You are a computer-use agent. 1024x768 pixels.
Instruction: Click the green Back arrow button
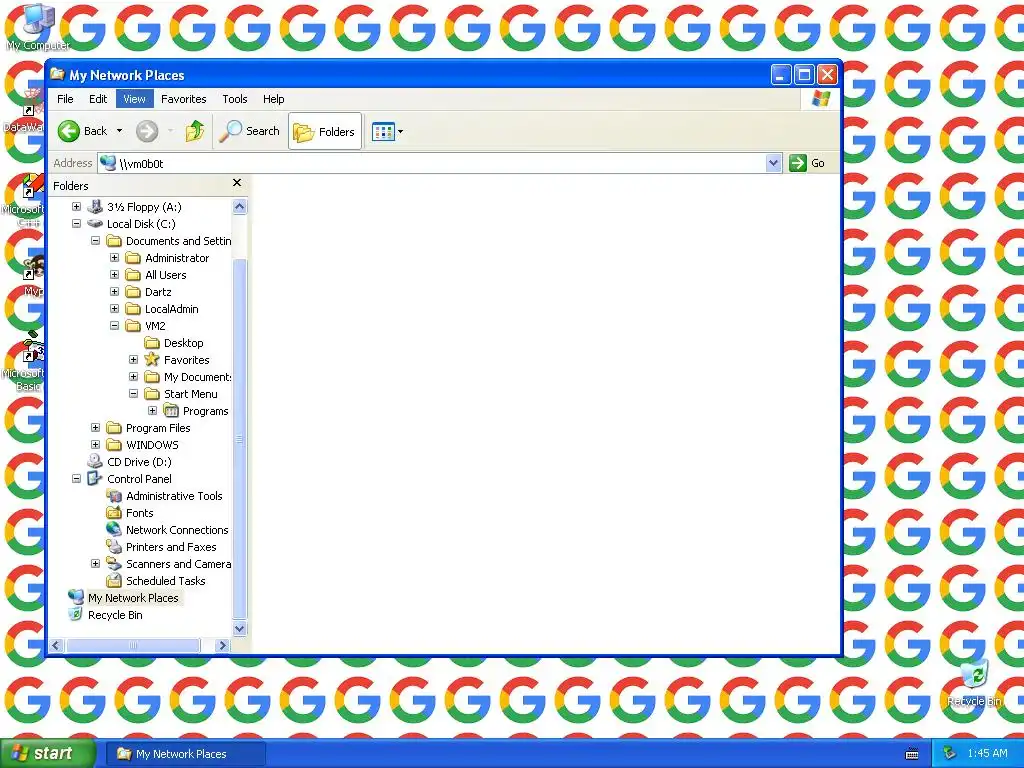click(69, 131)
